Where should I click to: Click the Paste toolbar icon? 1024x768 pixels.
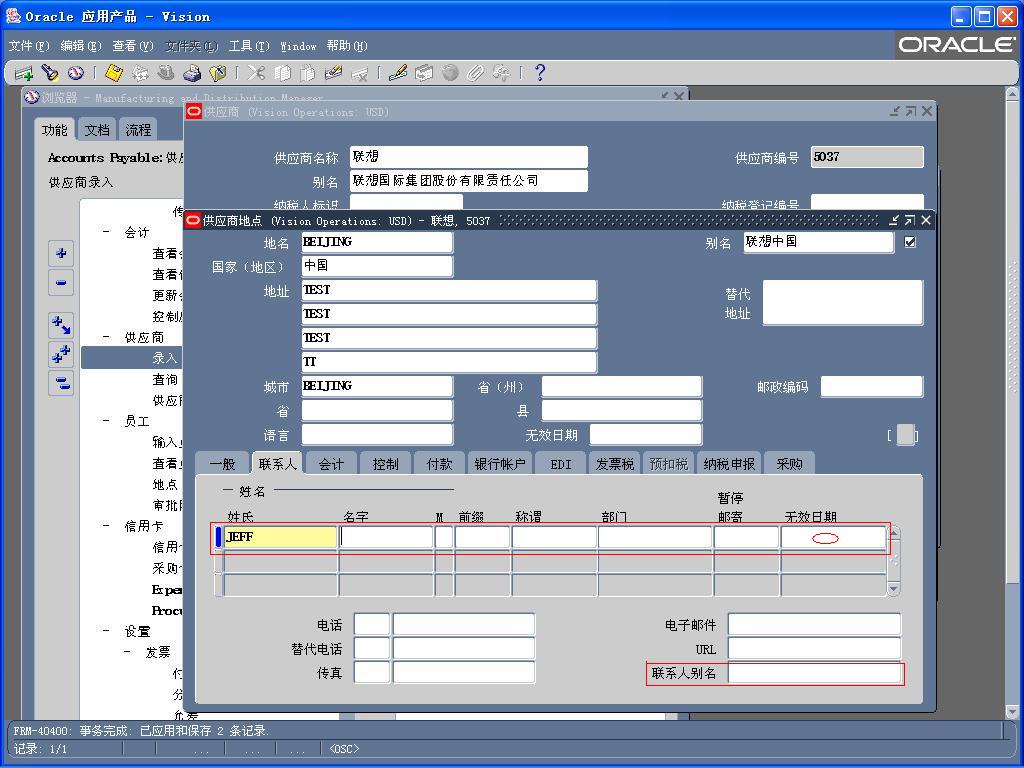coord(308,73)
